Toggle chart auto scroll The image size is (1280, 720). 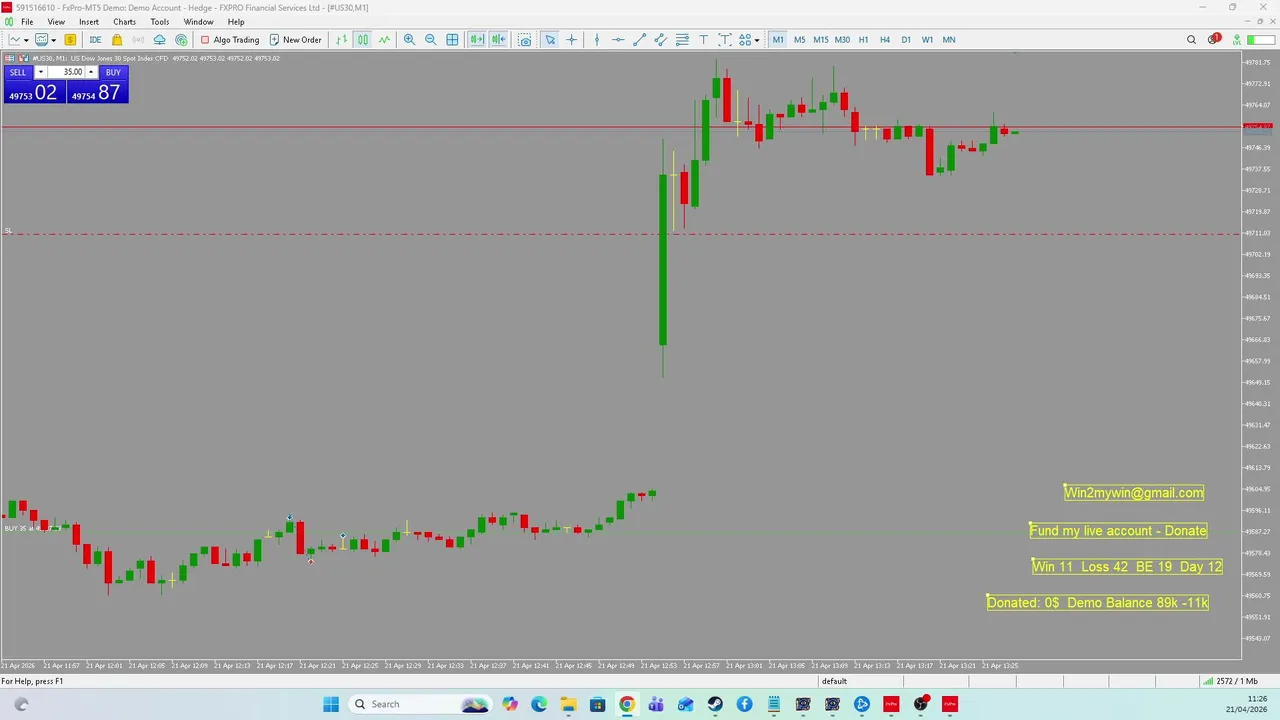pos(477,40)
